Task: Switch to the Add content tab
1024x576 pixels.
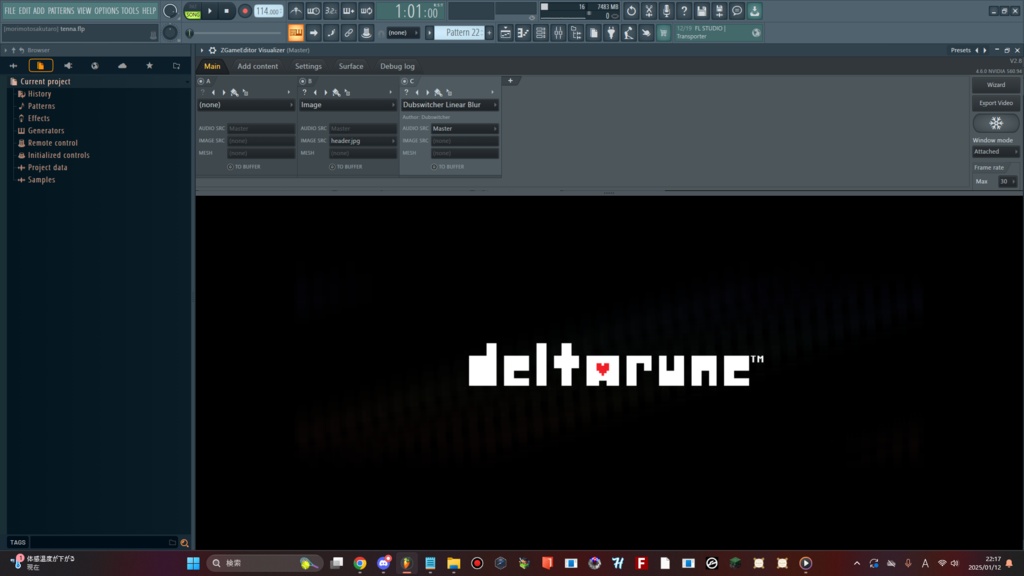Action: 257,66
